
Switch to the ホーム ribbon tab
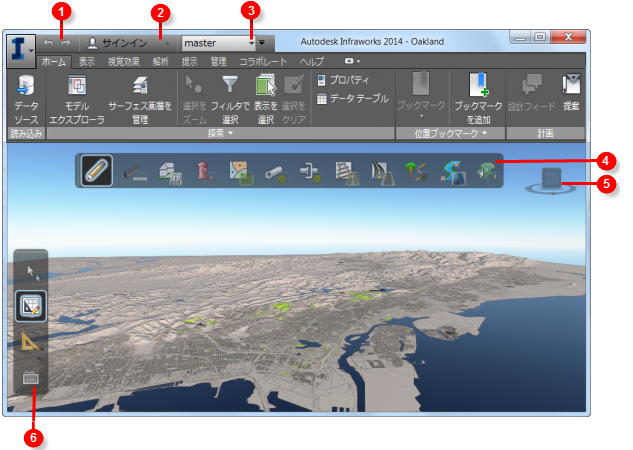tap(54, 62)
